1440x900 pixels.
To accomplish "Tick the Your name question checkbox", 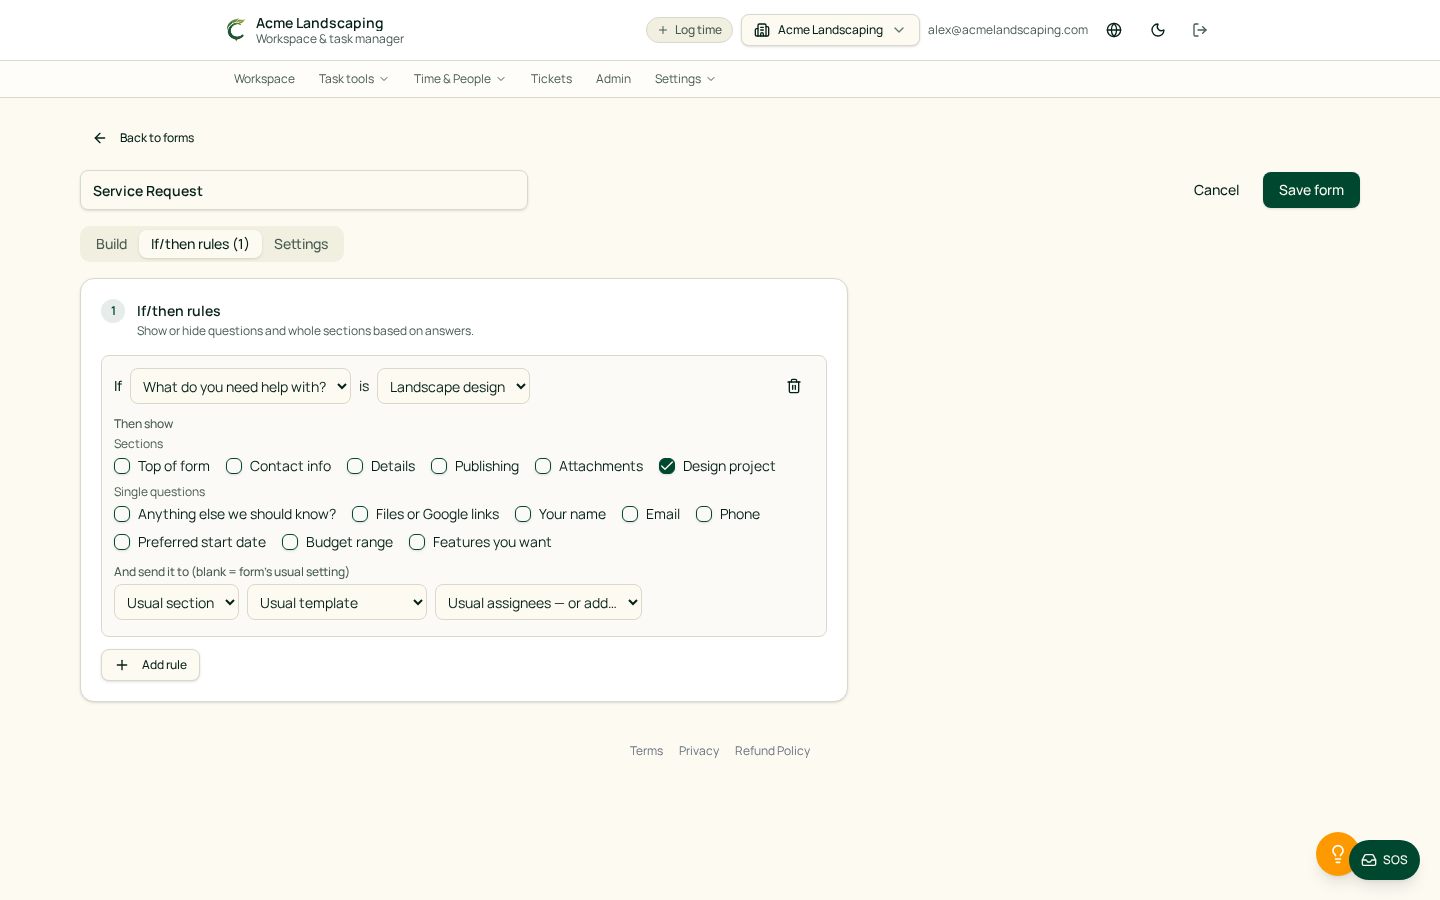I will (x=523, y=514).
